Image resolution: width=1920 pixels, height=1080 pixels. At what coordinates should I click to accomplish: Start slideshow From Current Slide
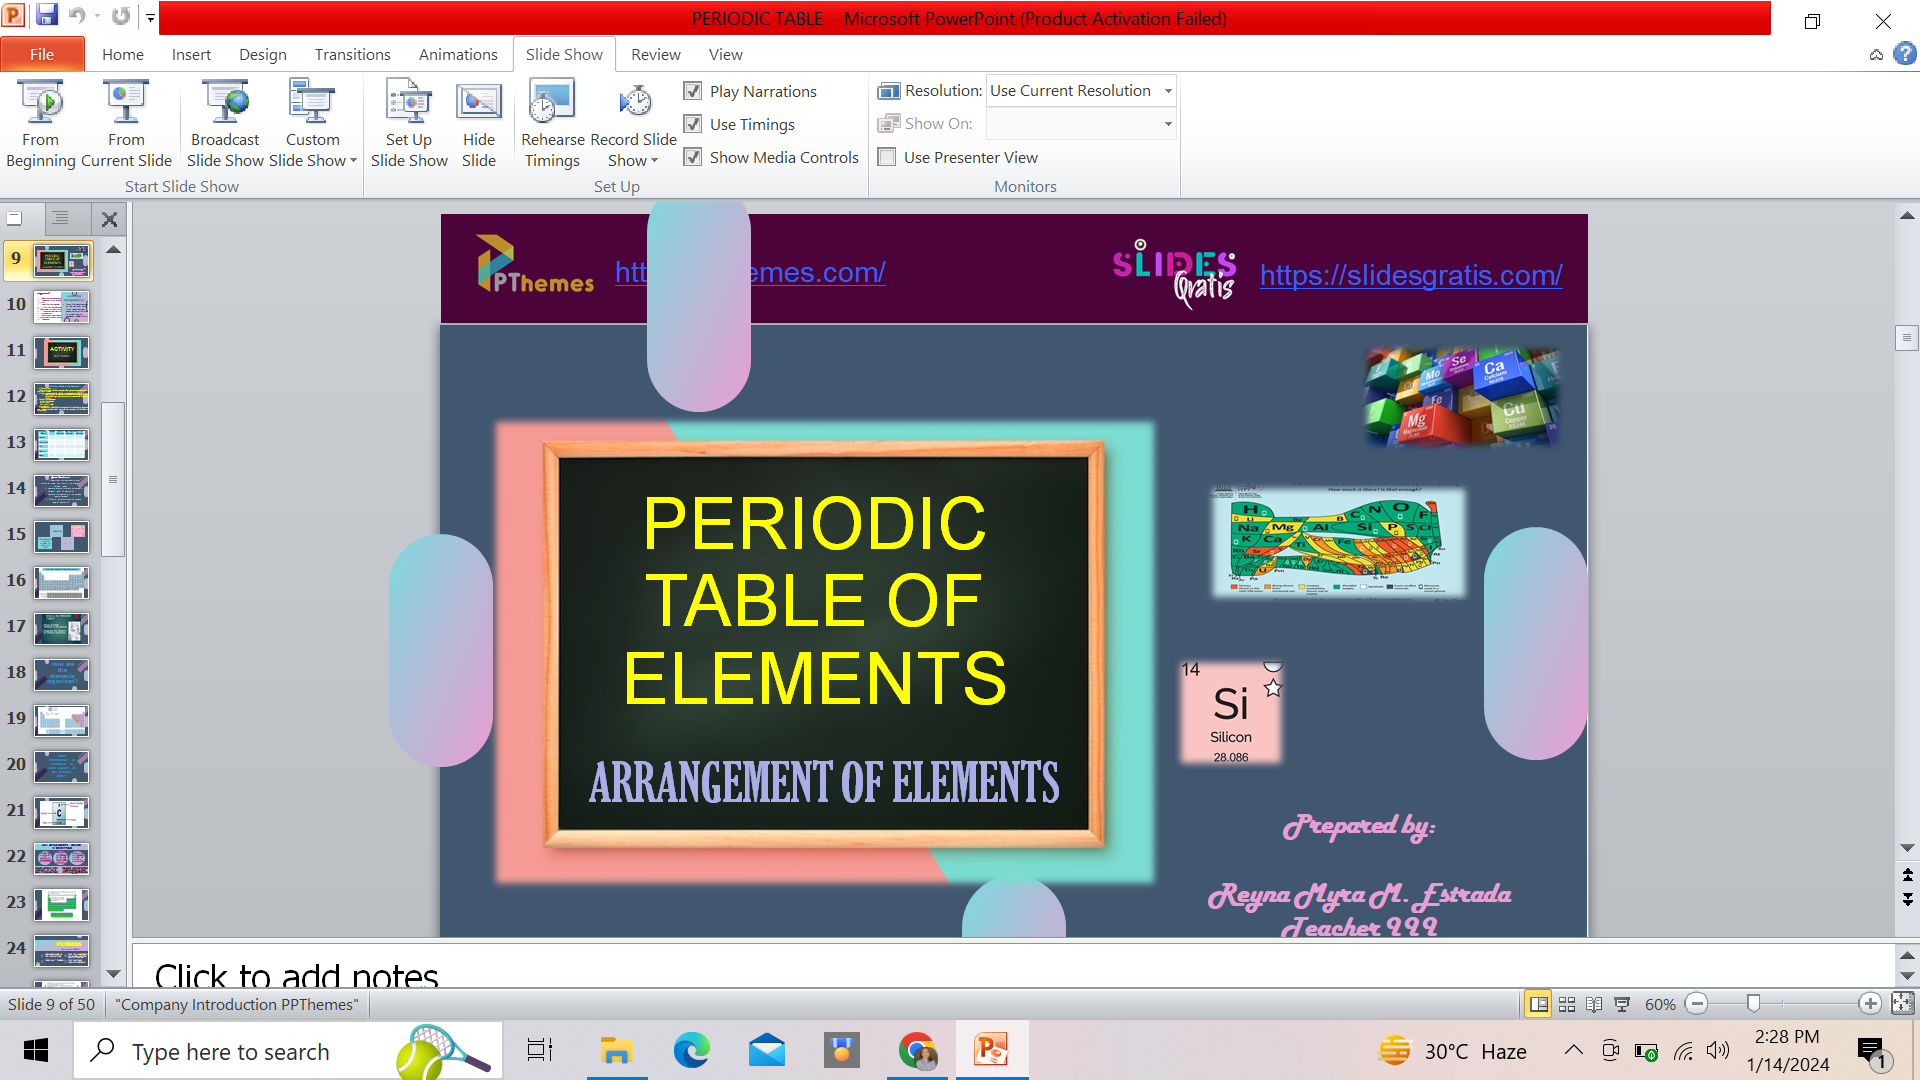coord(126,123)
